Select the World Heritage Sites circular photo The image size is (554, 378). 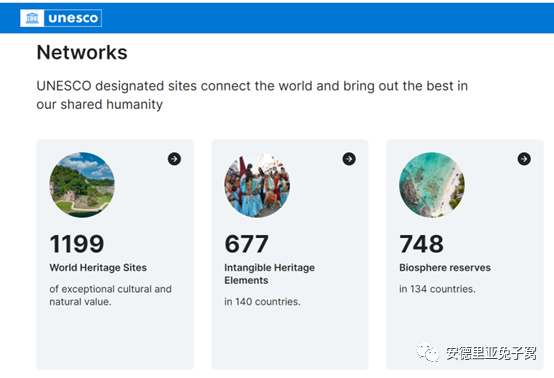pyautogui.click(x=82, y=185)
